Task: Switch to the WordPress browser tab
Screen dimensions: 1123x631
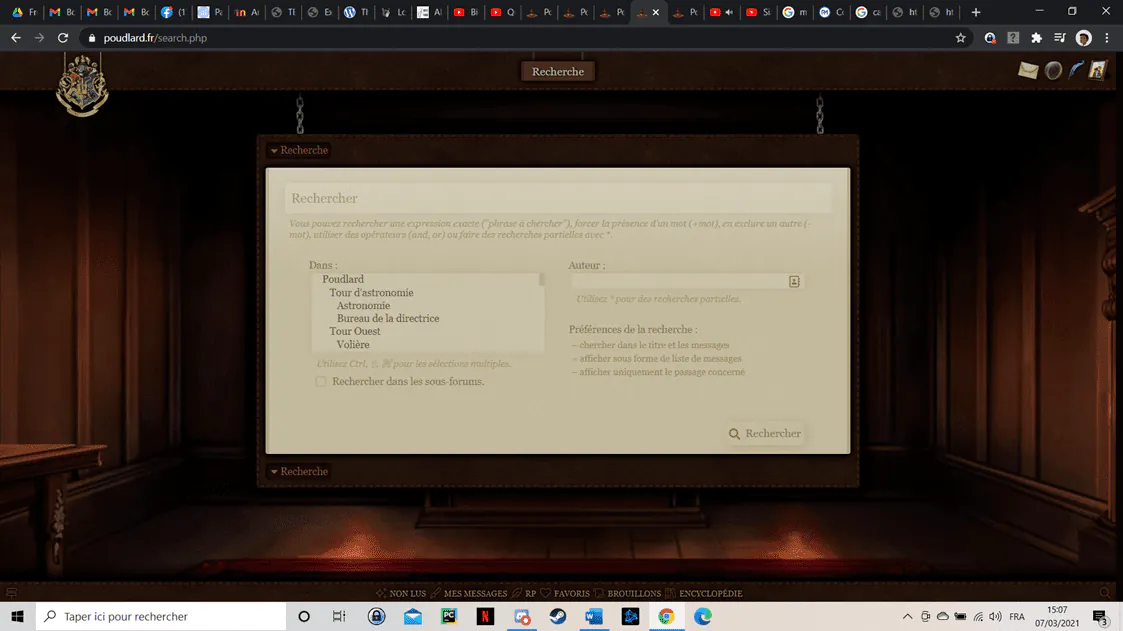Action: click(x=356, y=12)
